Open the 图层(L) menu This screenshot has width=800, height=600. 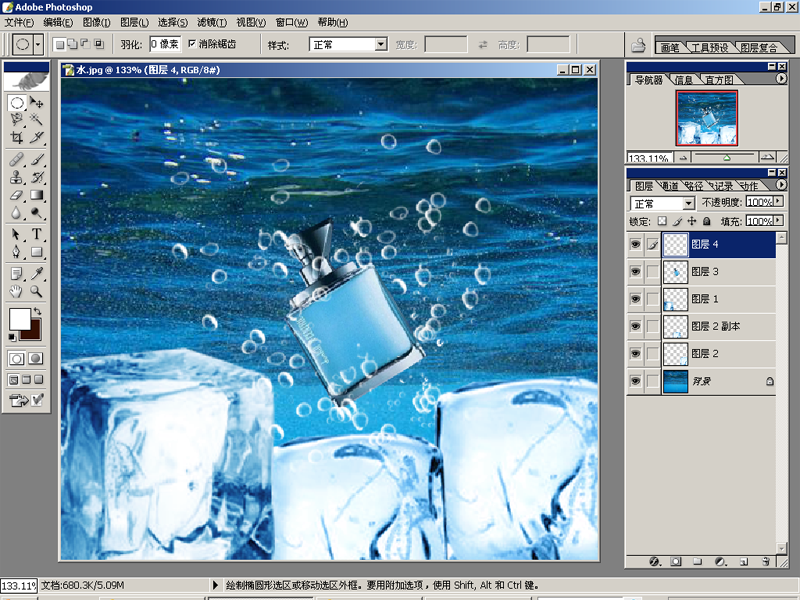tap(134, 22)
